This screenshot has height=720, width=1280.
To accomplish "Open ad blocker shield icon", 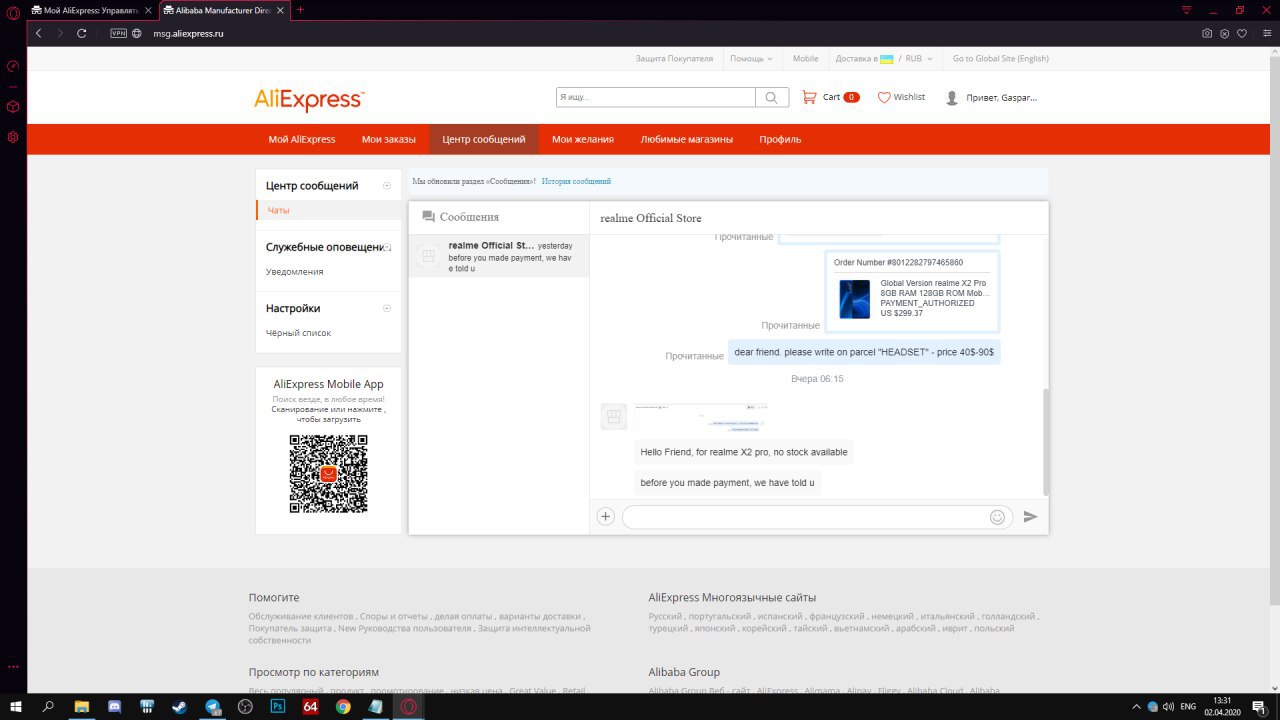I will pos(1224,33).
